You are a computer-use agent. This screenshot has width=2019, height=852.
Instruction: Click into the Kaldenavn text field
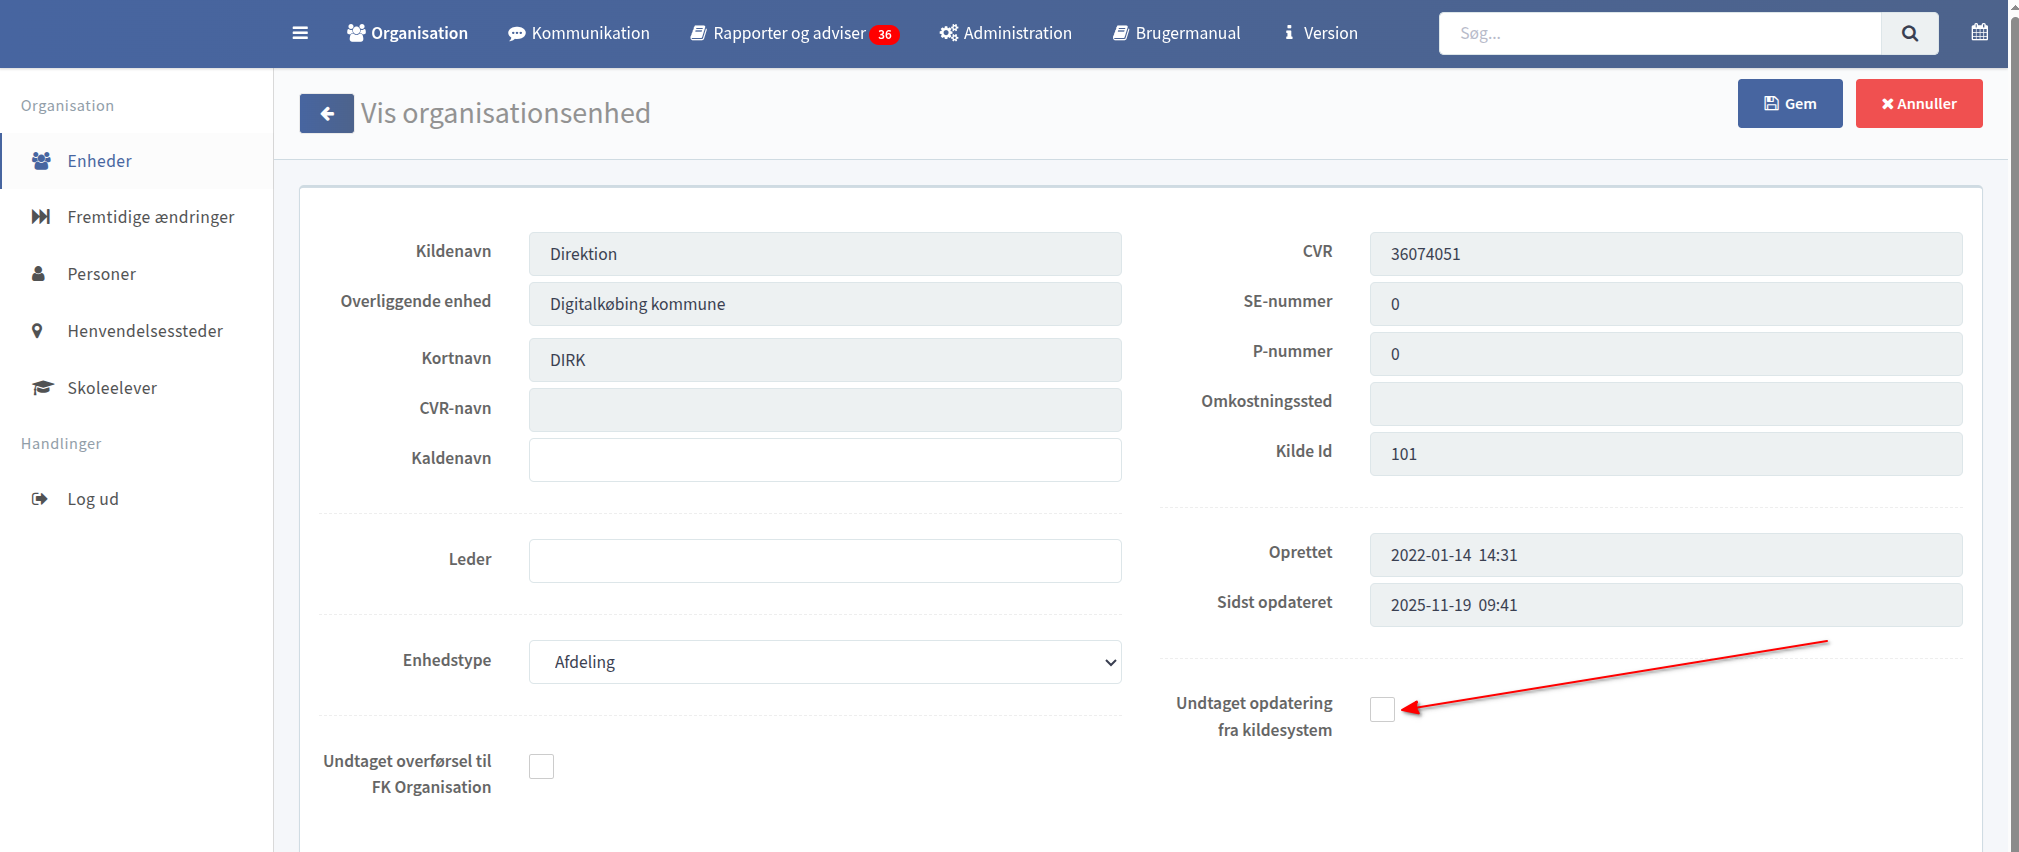click(x=824, y=460)
